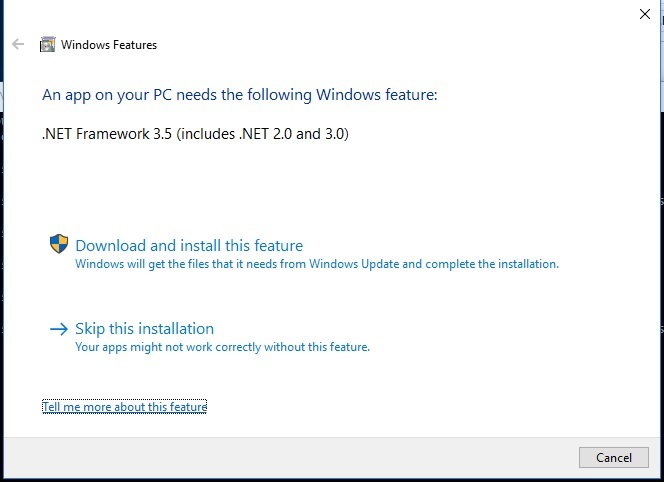This screenshot has height=482, width=664.
Task: Click the back arrow in the header
Action: pos(18,44)
